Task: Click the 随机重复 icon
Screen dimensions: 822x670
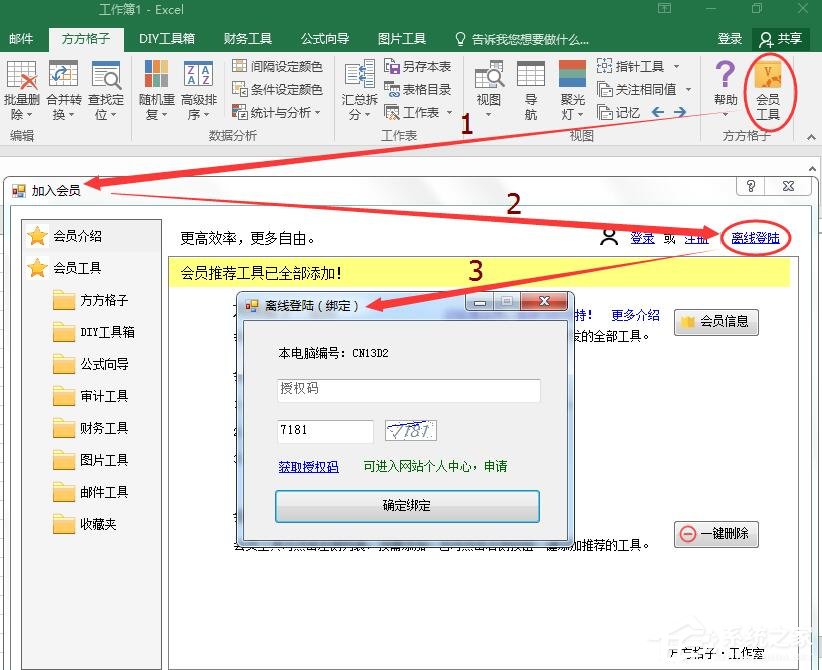Action: (156, 73)
